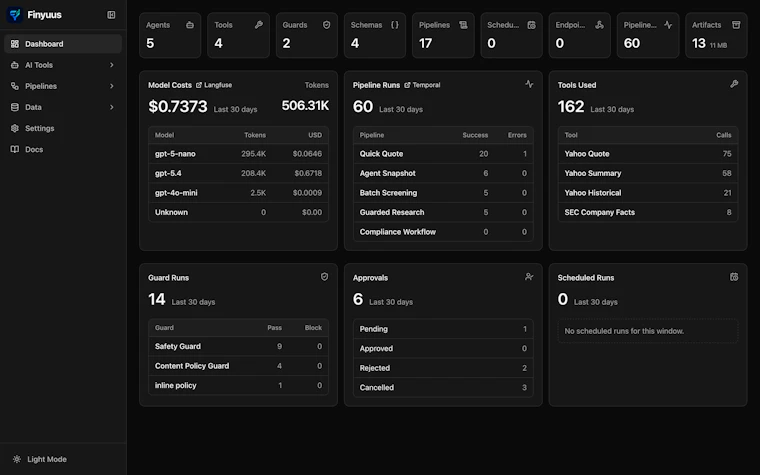760x475 pixels.
Task: Collapse the sidebar with the panel icon
Action: coord(111,15)
